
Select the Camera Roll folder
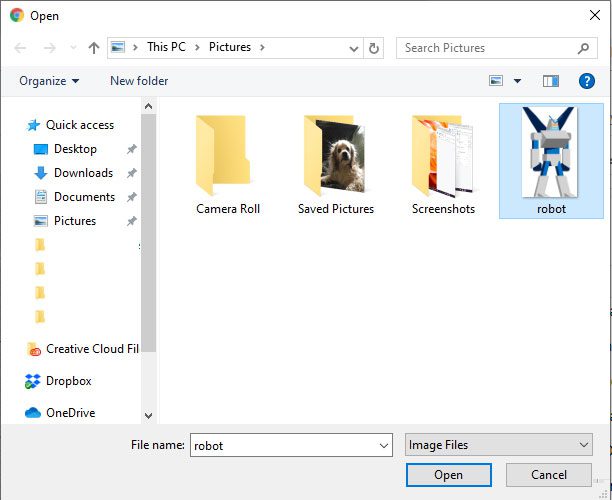pos(228,165)
